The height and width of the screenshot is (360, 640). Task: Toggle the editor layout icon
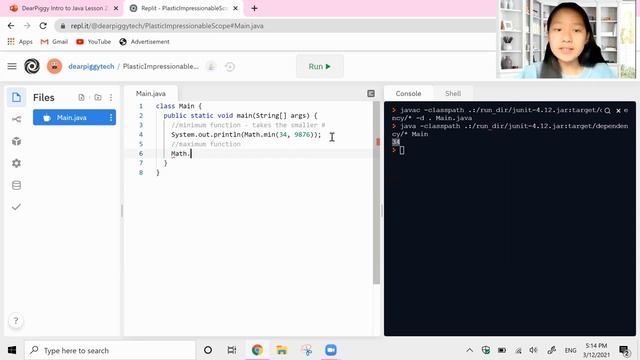[371, 93]
